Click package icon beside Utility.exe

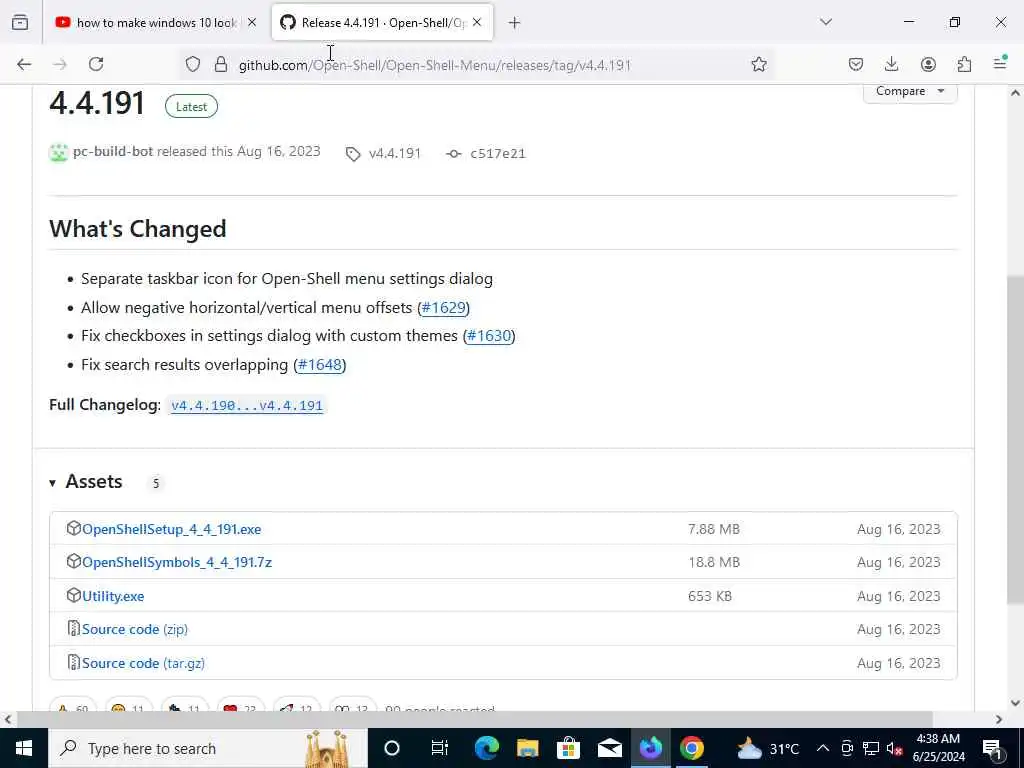click(x=74, y=595)
